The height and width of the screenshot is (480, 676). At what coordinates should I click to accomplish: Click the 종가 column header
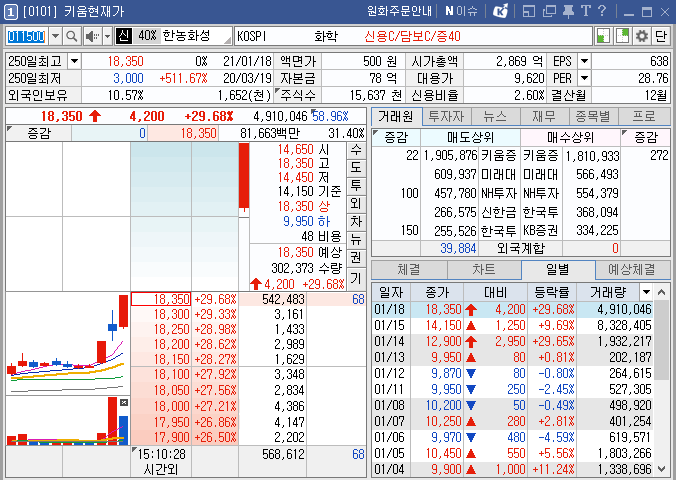437,292
